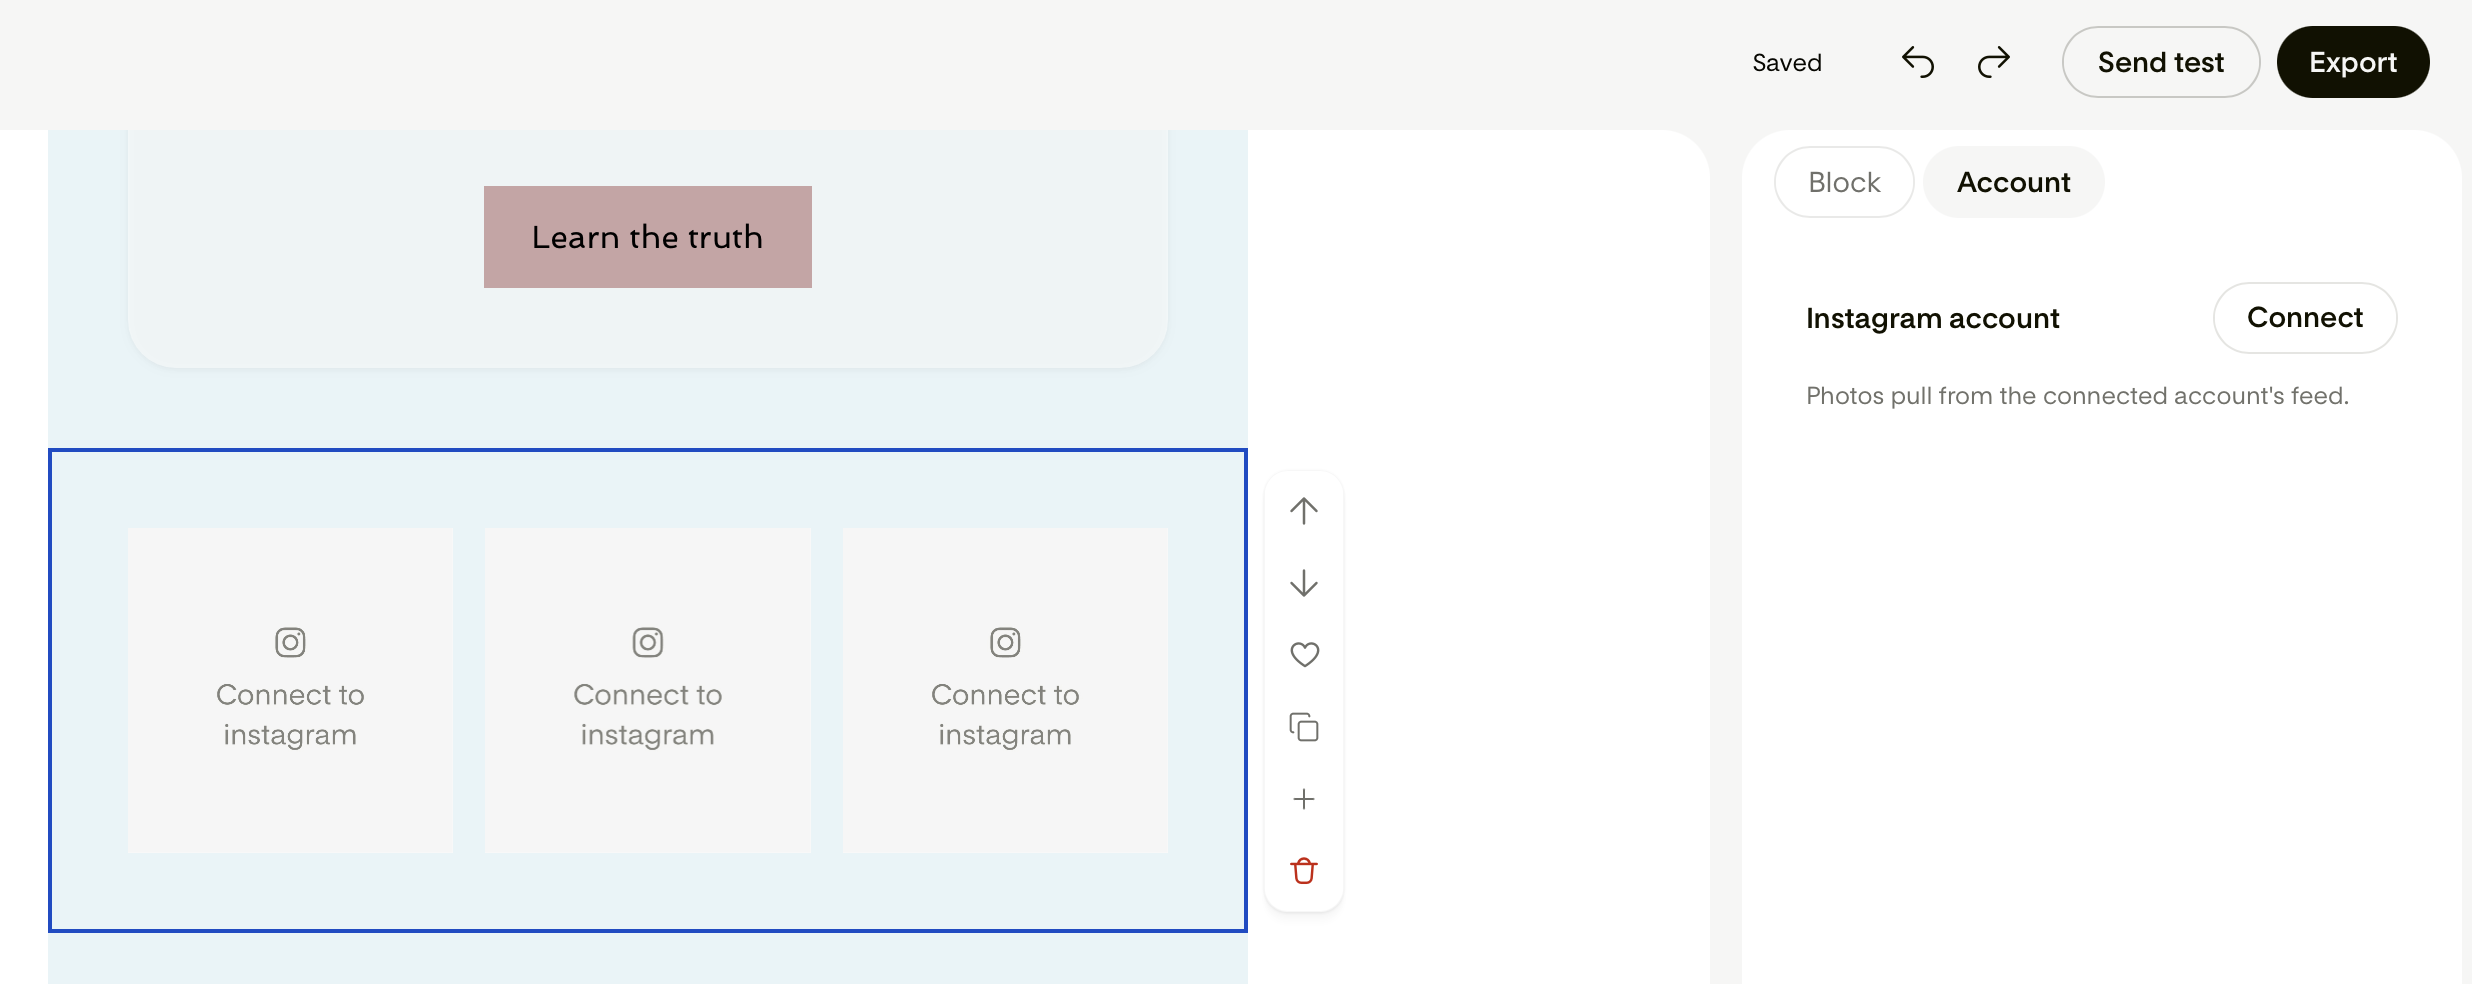Click Instagram icon in third placeholder
The image size is (2472, 984).
point(1005,642)
